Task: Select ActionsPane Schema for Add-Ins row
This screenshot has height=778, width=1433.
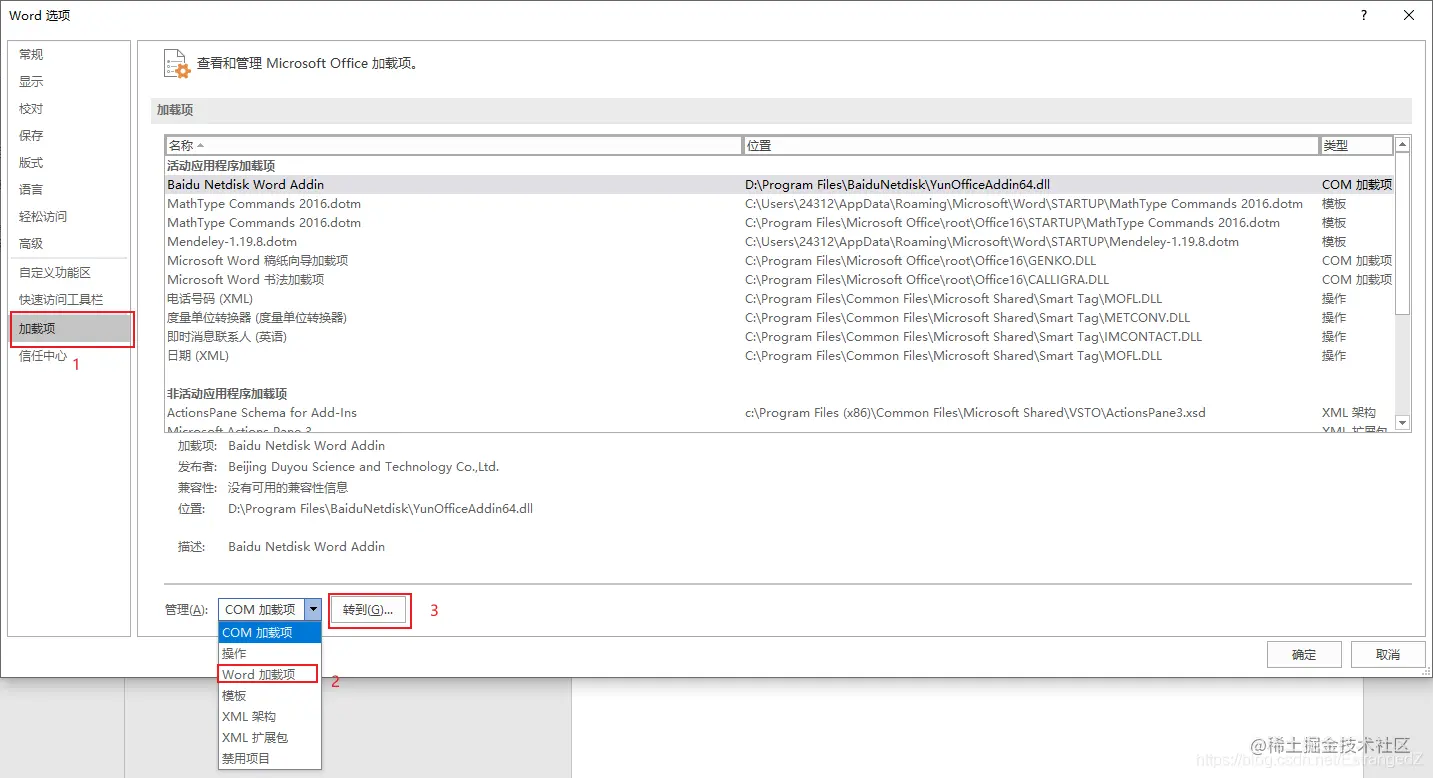Action: pos(779,413)
